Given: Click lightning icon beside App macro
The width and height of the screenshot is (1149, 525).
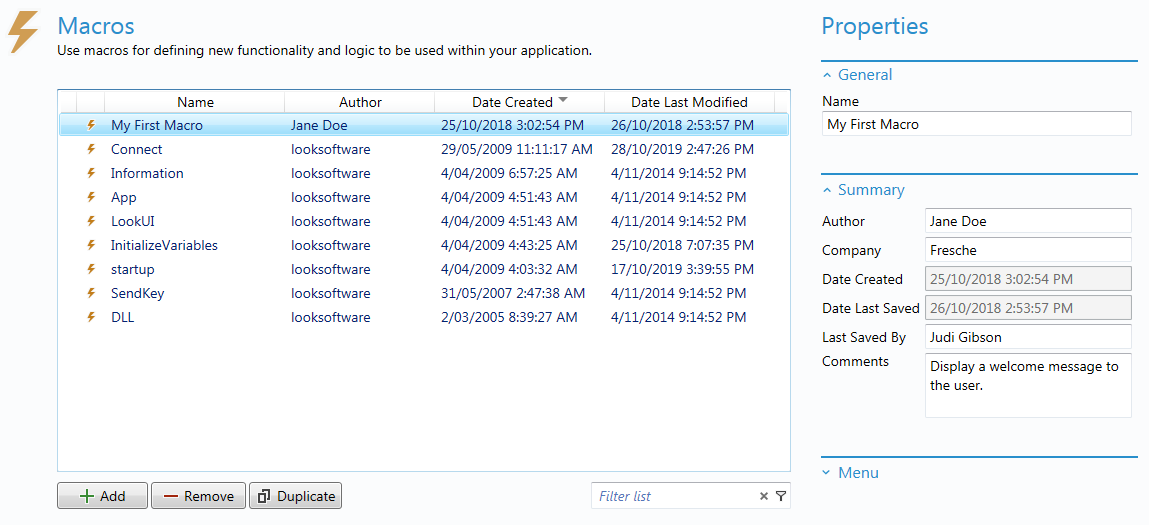Looking at the screenshot, I should (x=92, y=197).
